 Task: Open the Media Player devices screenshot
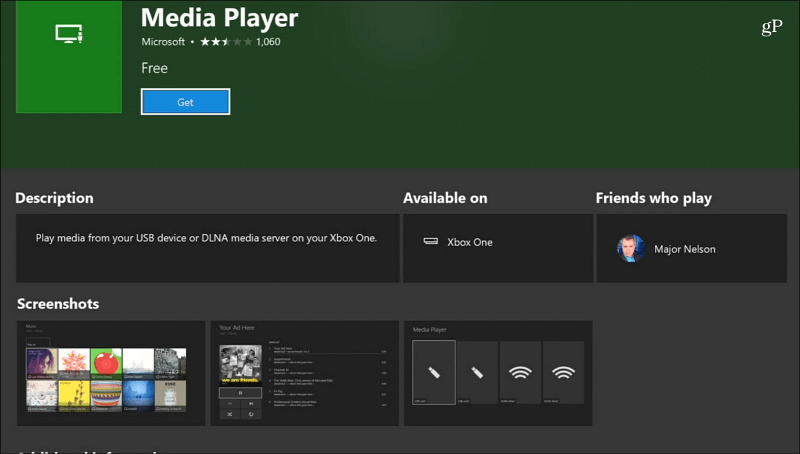(498, 373)
